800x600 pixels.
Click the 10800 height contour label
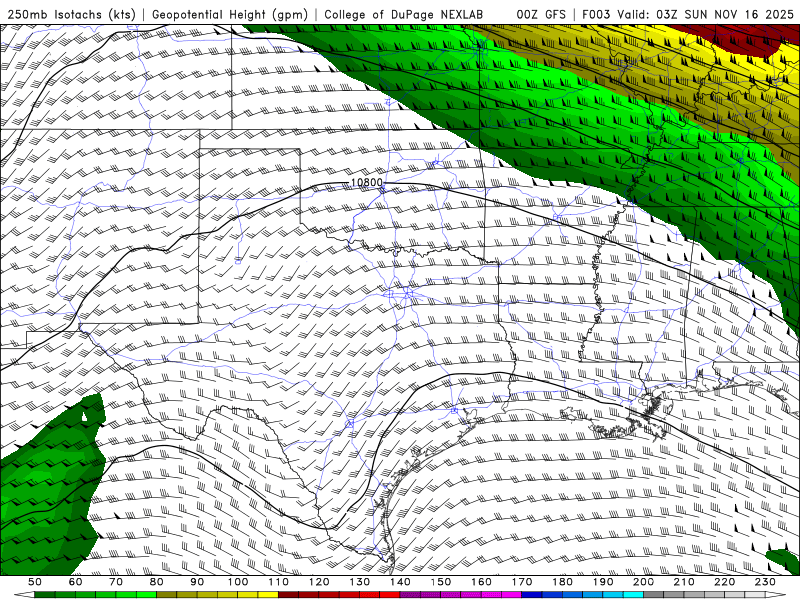(366, 183)
